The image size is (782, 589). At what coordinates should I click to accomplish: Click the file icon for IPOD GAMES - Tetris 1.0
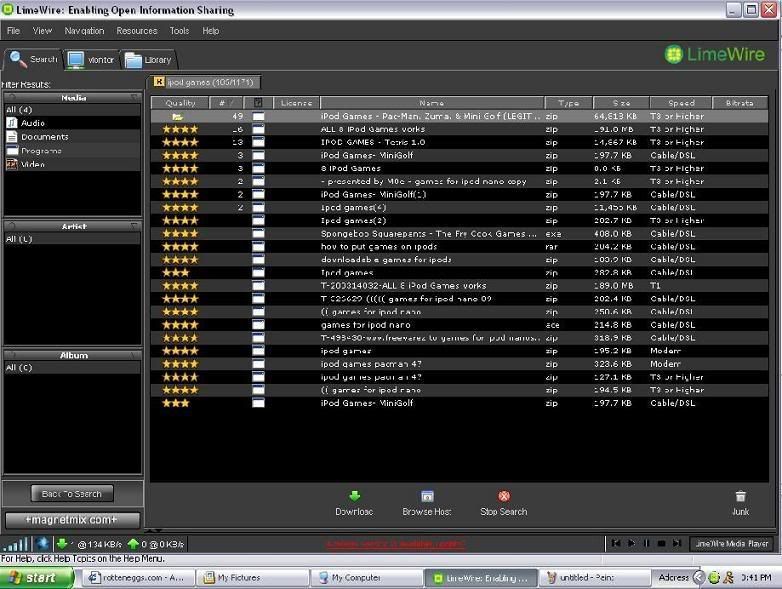point(258,142)
